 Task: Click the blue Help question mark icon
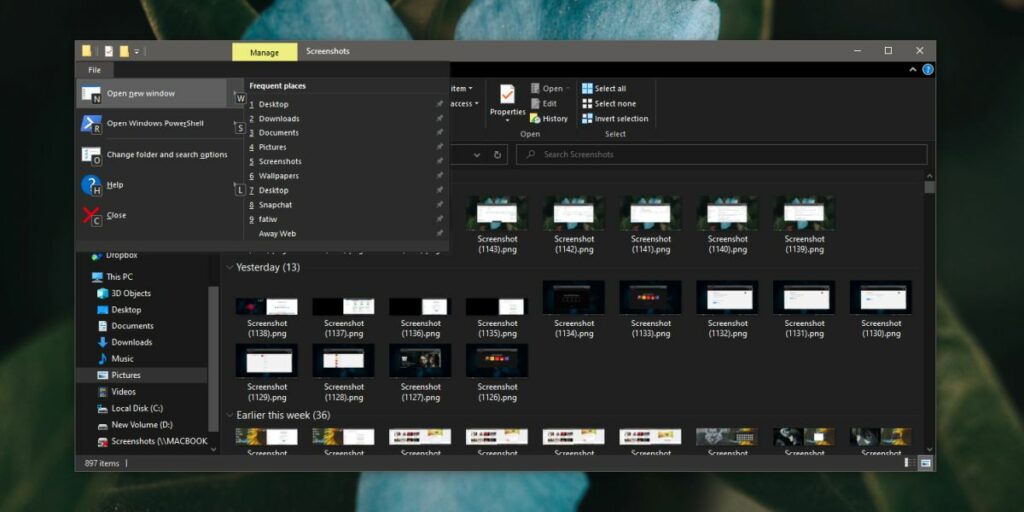click(91, 185)
